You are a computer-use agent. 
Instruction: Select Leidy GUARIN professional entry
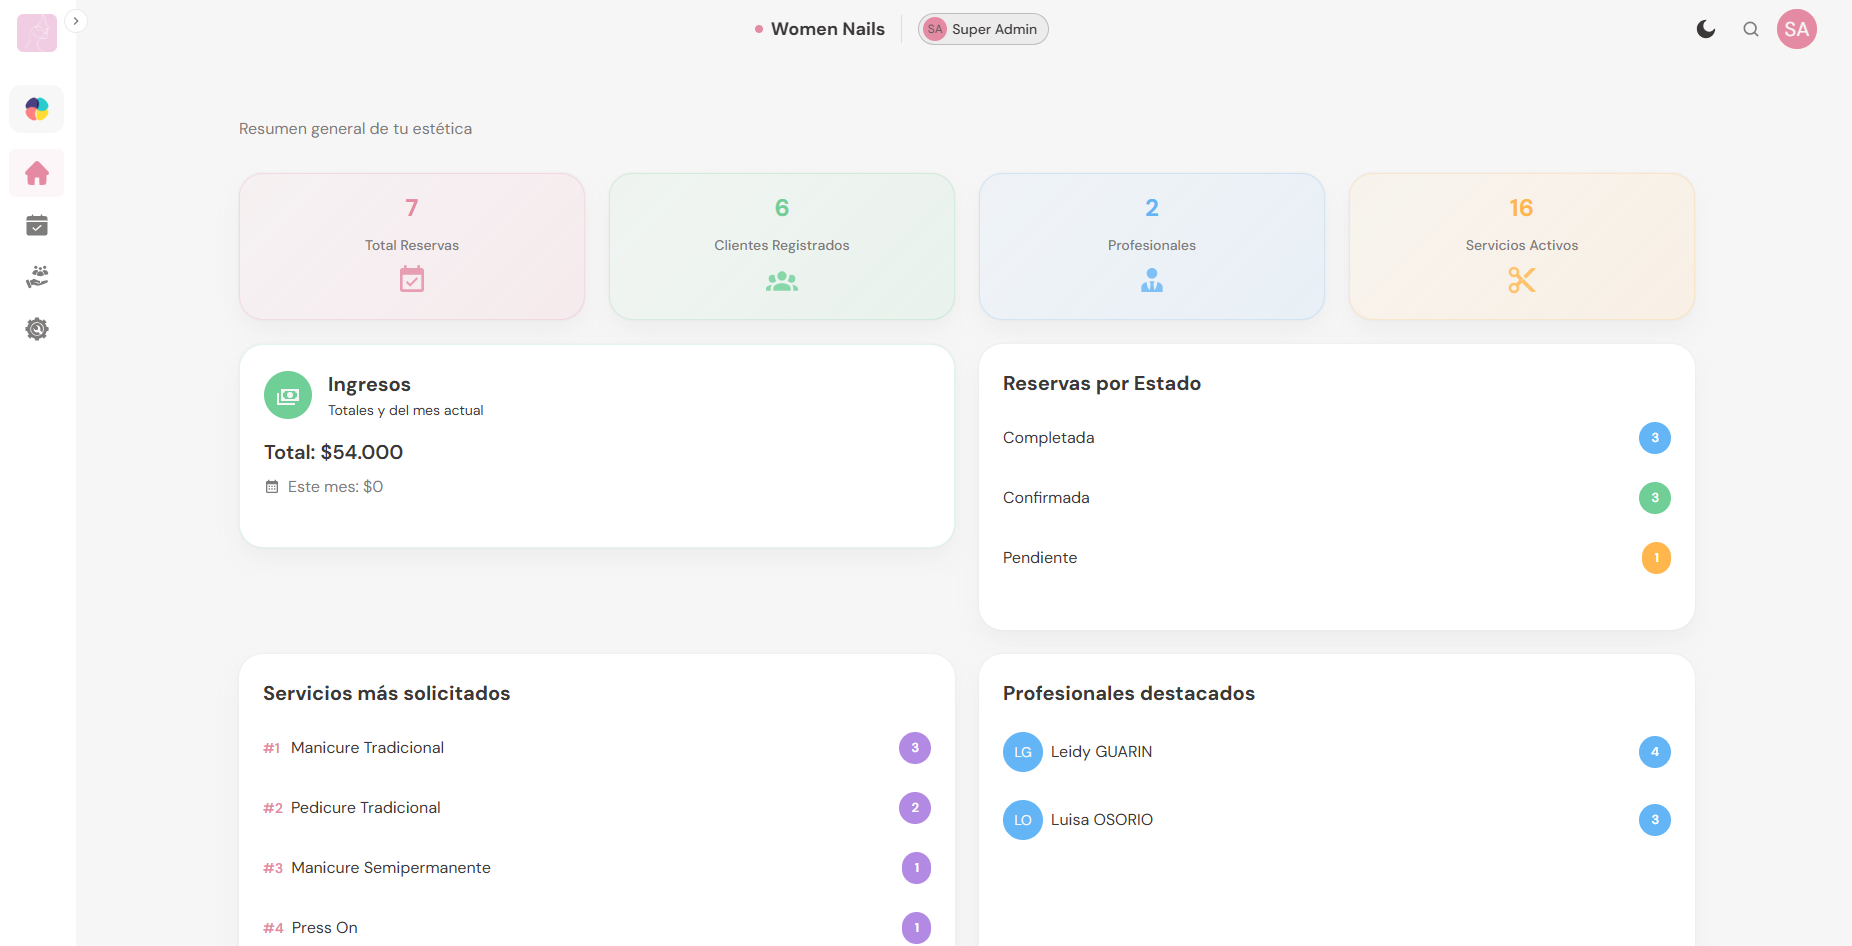pyautogui.click(x=1101, y=752)
